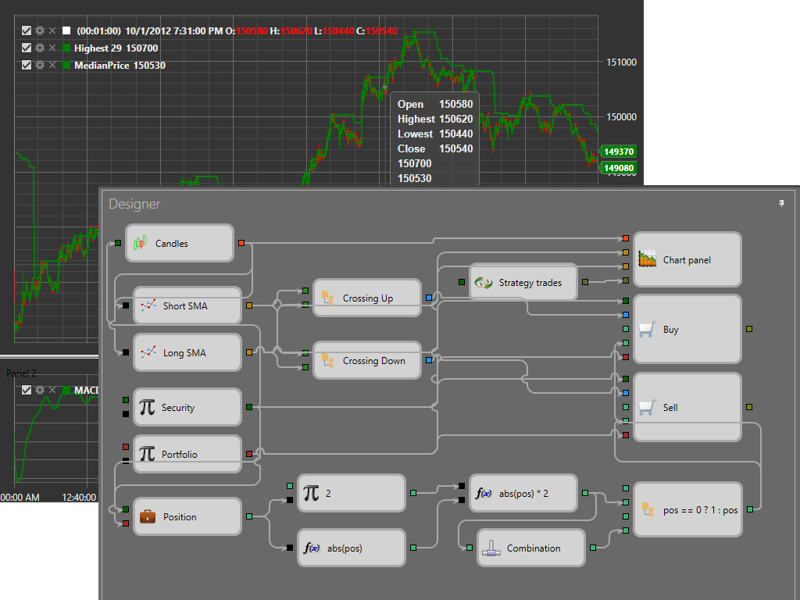Select the Short SMA indicator icon
800x600 pixels.
(148, 306)
